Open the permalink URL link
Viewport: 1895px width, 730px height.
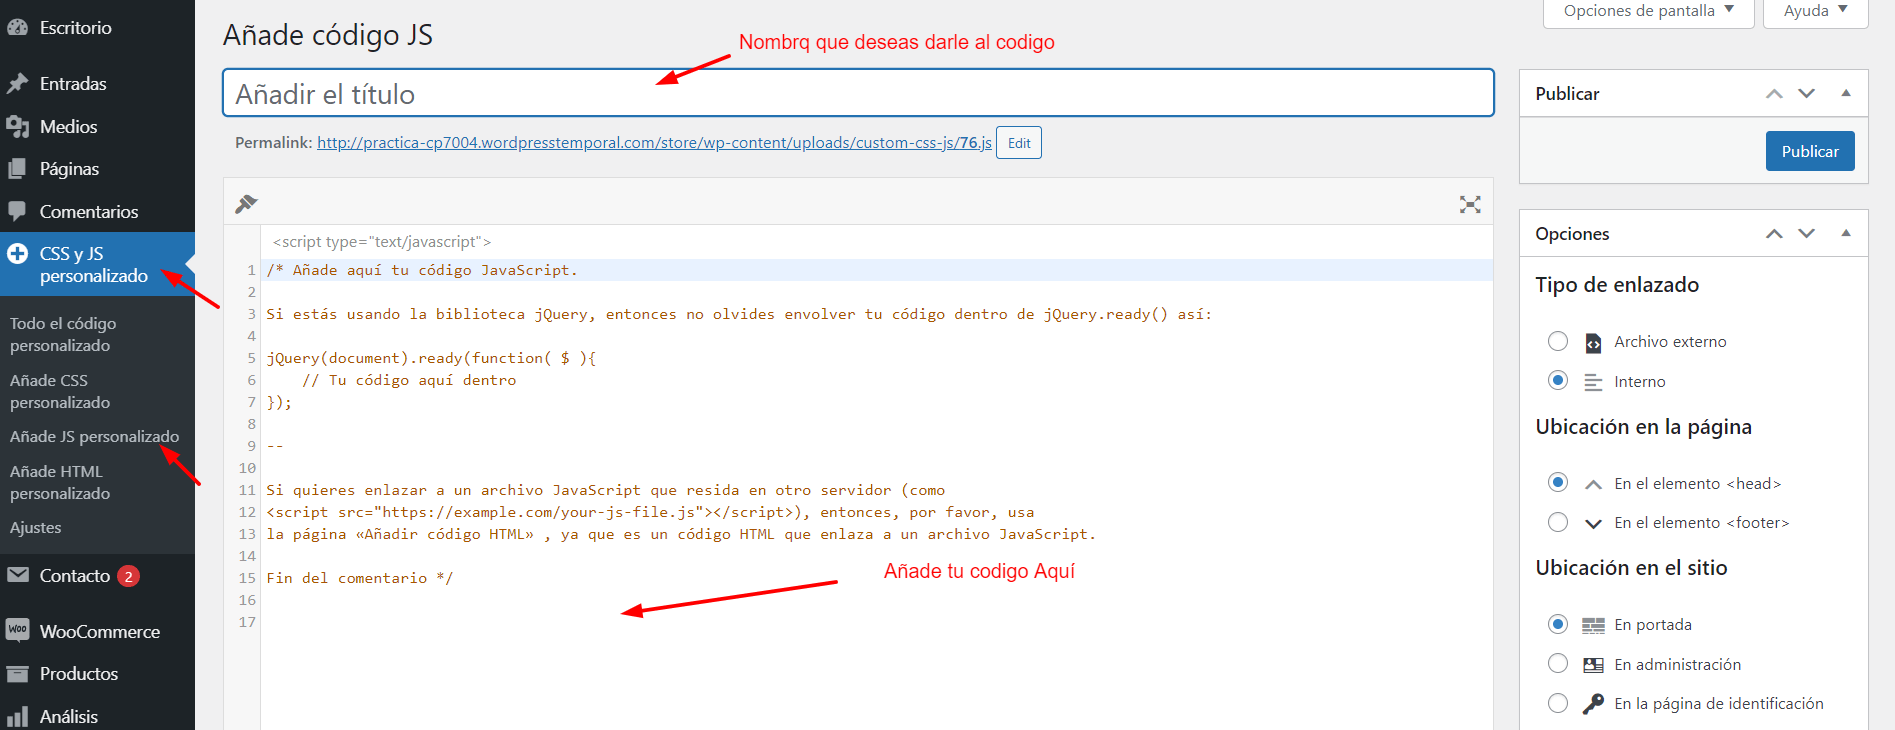[654, 143]
